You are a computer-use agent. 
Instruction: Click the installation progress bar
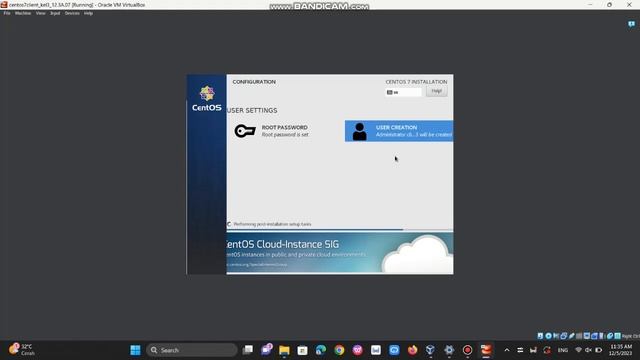340,230
